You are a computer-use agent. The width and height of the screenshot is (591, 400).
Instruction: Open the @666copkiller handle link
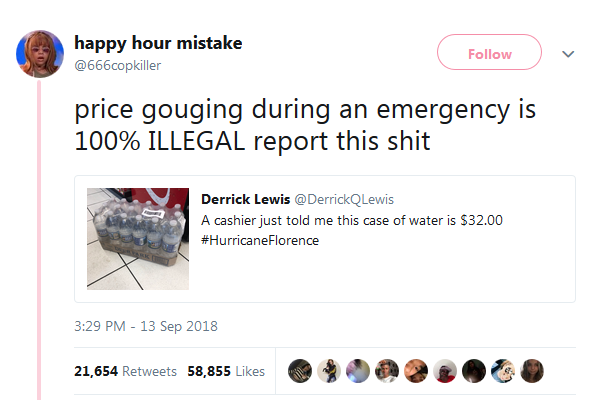118,65
